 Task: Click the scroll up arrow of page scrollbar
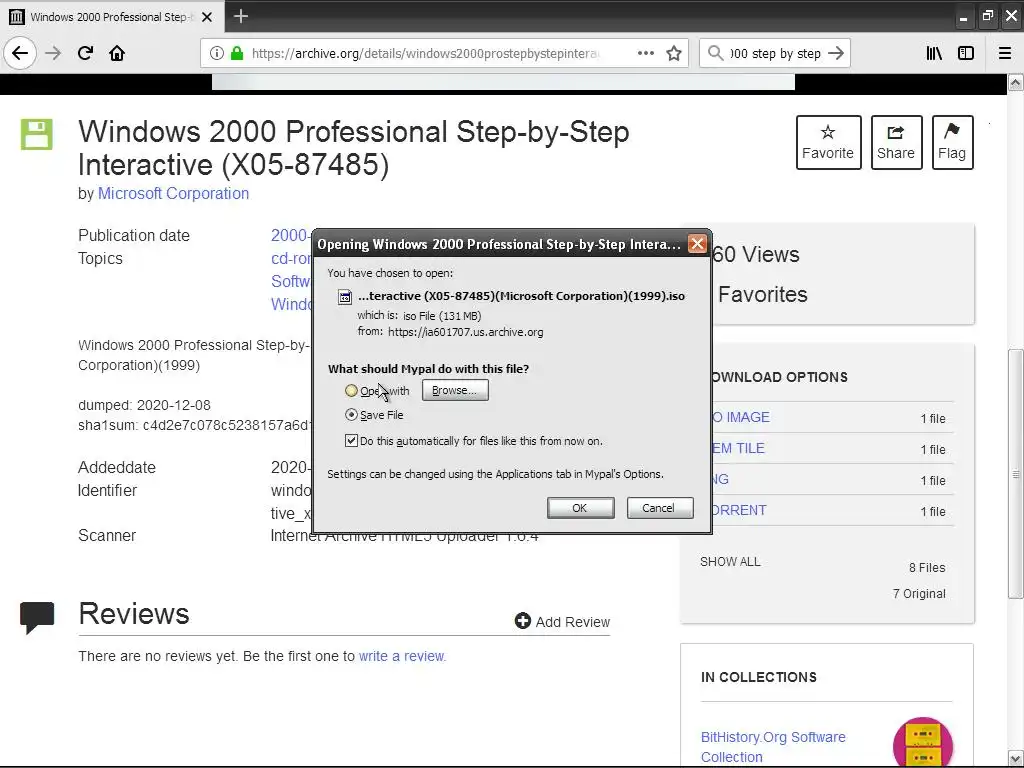1016,82
